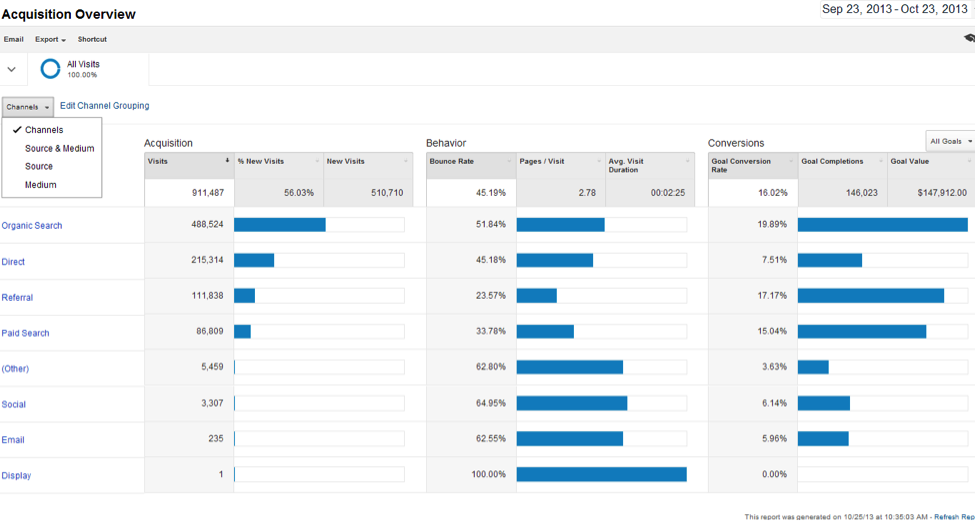Click the Organic Search goal conversion bar
975x521 pixels.
[882, 225]
